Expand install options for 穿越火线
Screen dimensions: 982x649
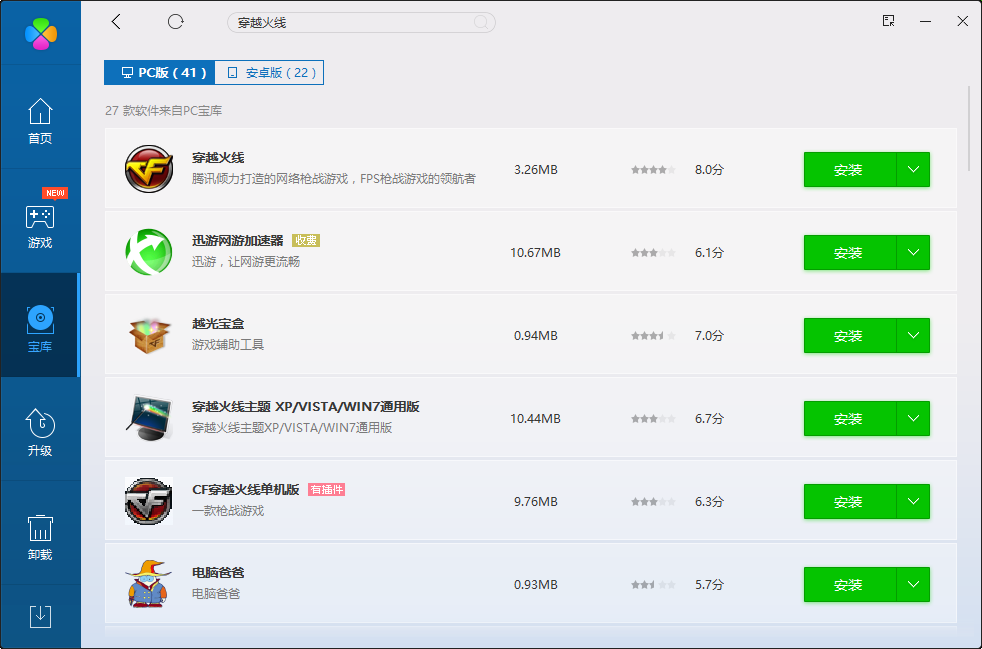click(x=913, y=169)
